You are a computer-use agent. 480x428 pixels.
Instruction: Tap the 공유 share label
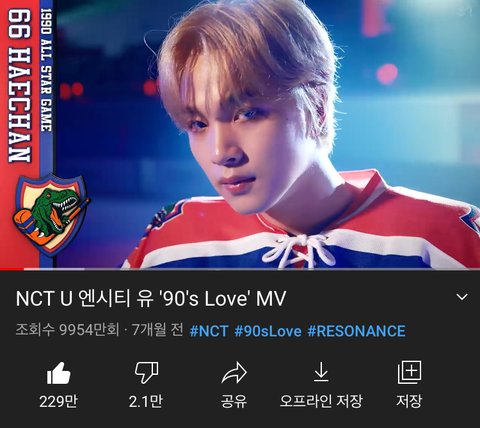point(234,401)
